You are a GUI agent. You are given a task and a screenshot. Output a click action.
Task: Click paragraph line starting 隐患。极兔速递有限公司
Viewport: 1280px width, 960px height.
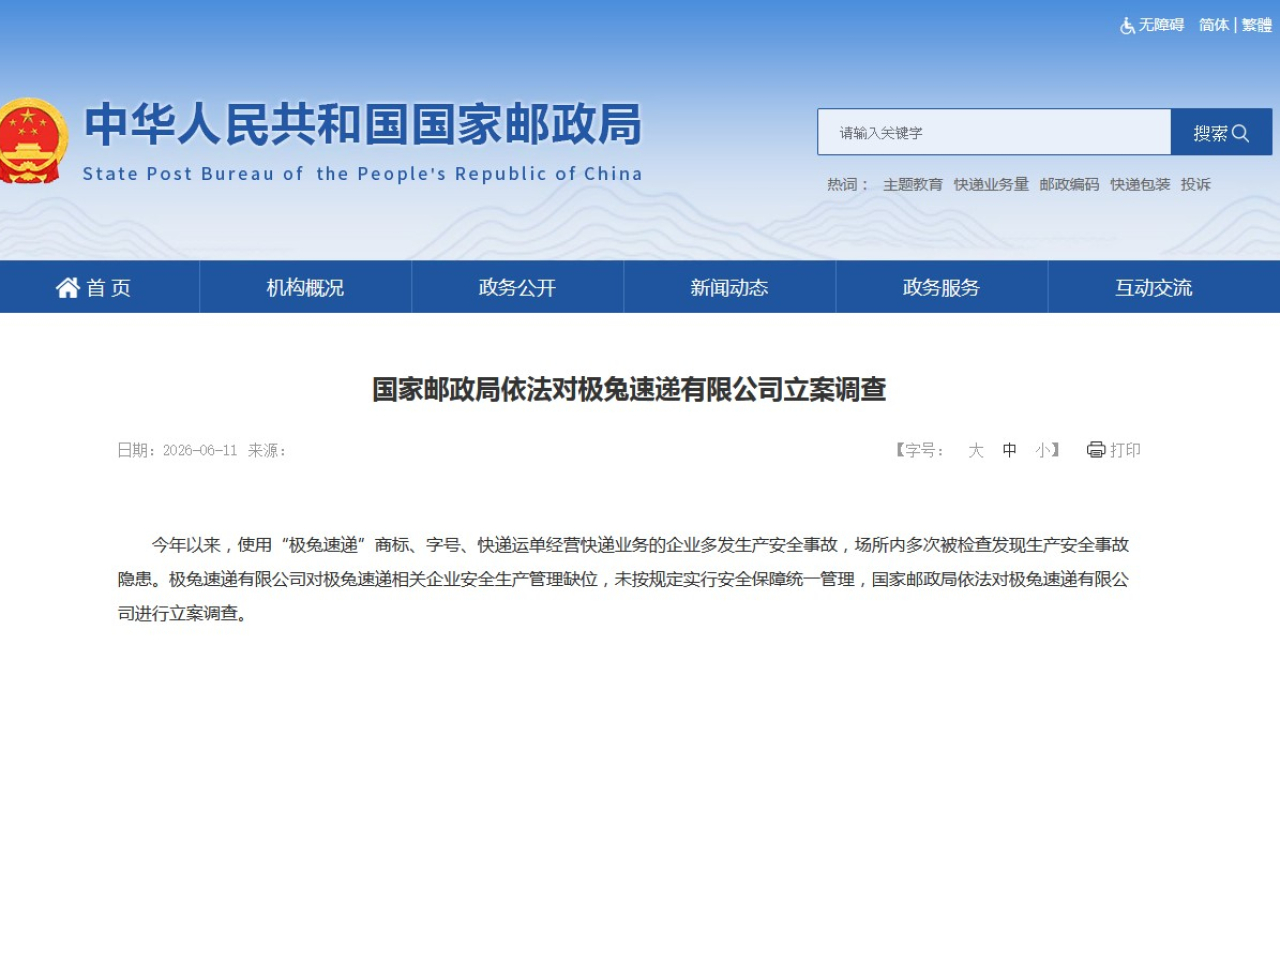click(x=623, y=579)
